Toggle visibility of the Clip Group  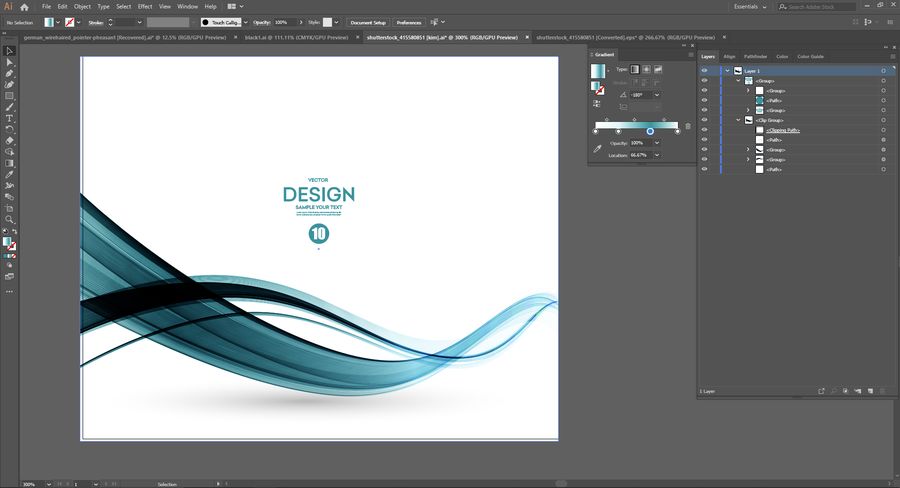point(704,120)
